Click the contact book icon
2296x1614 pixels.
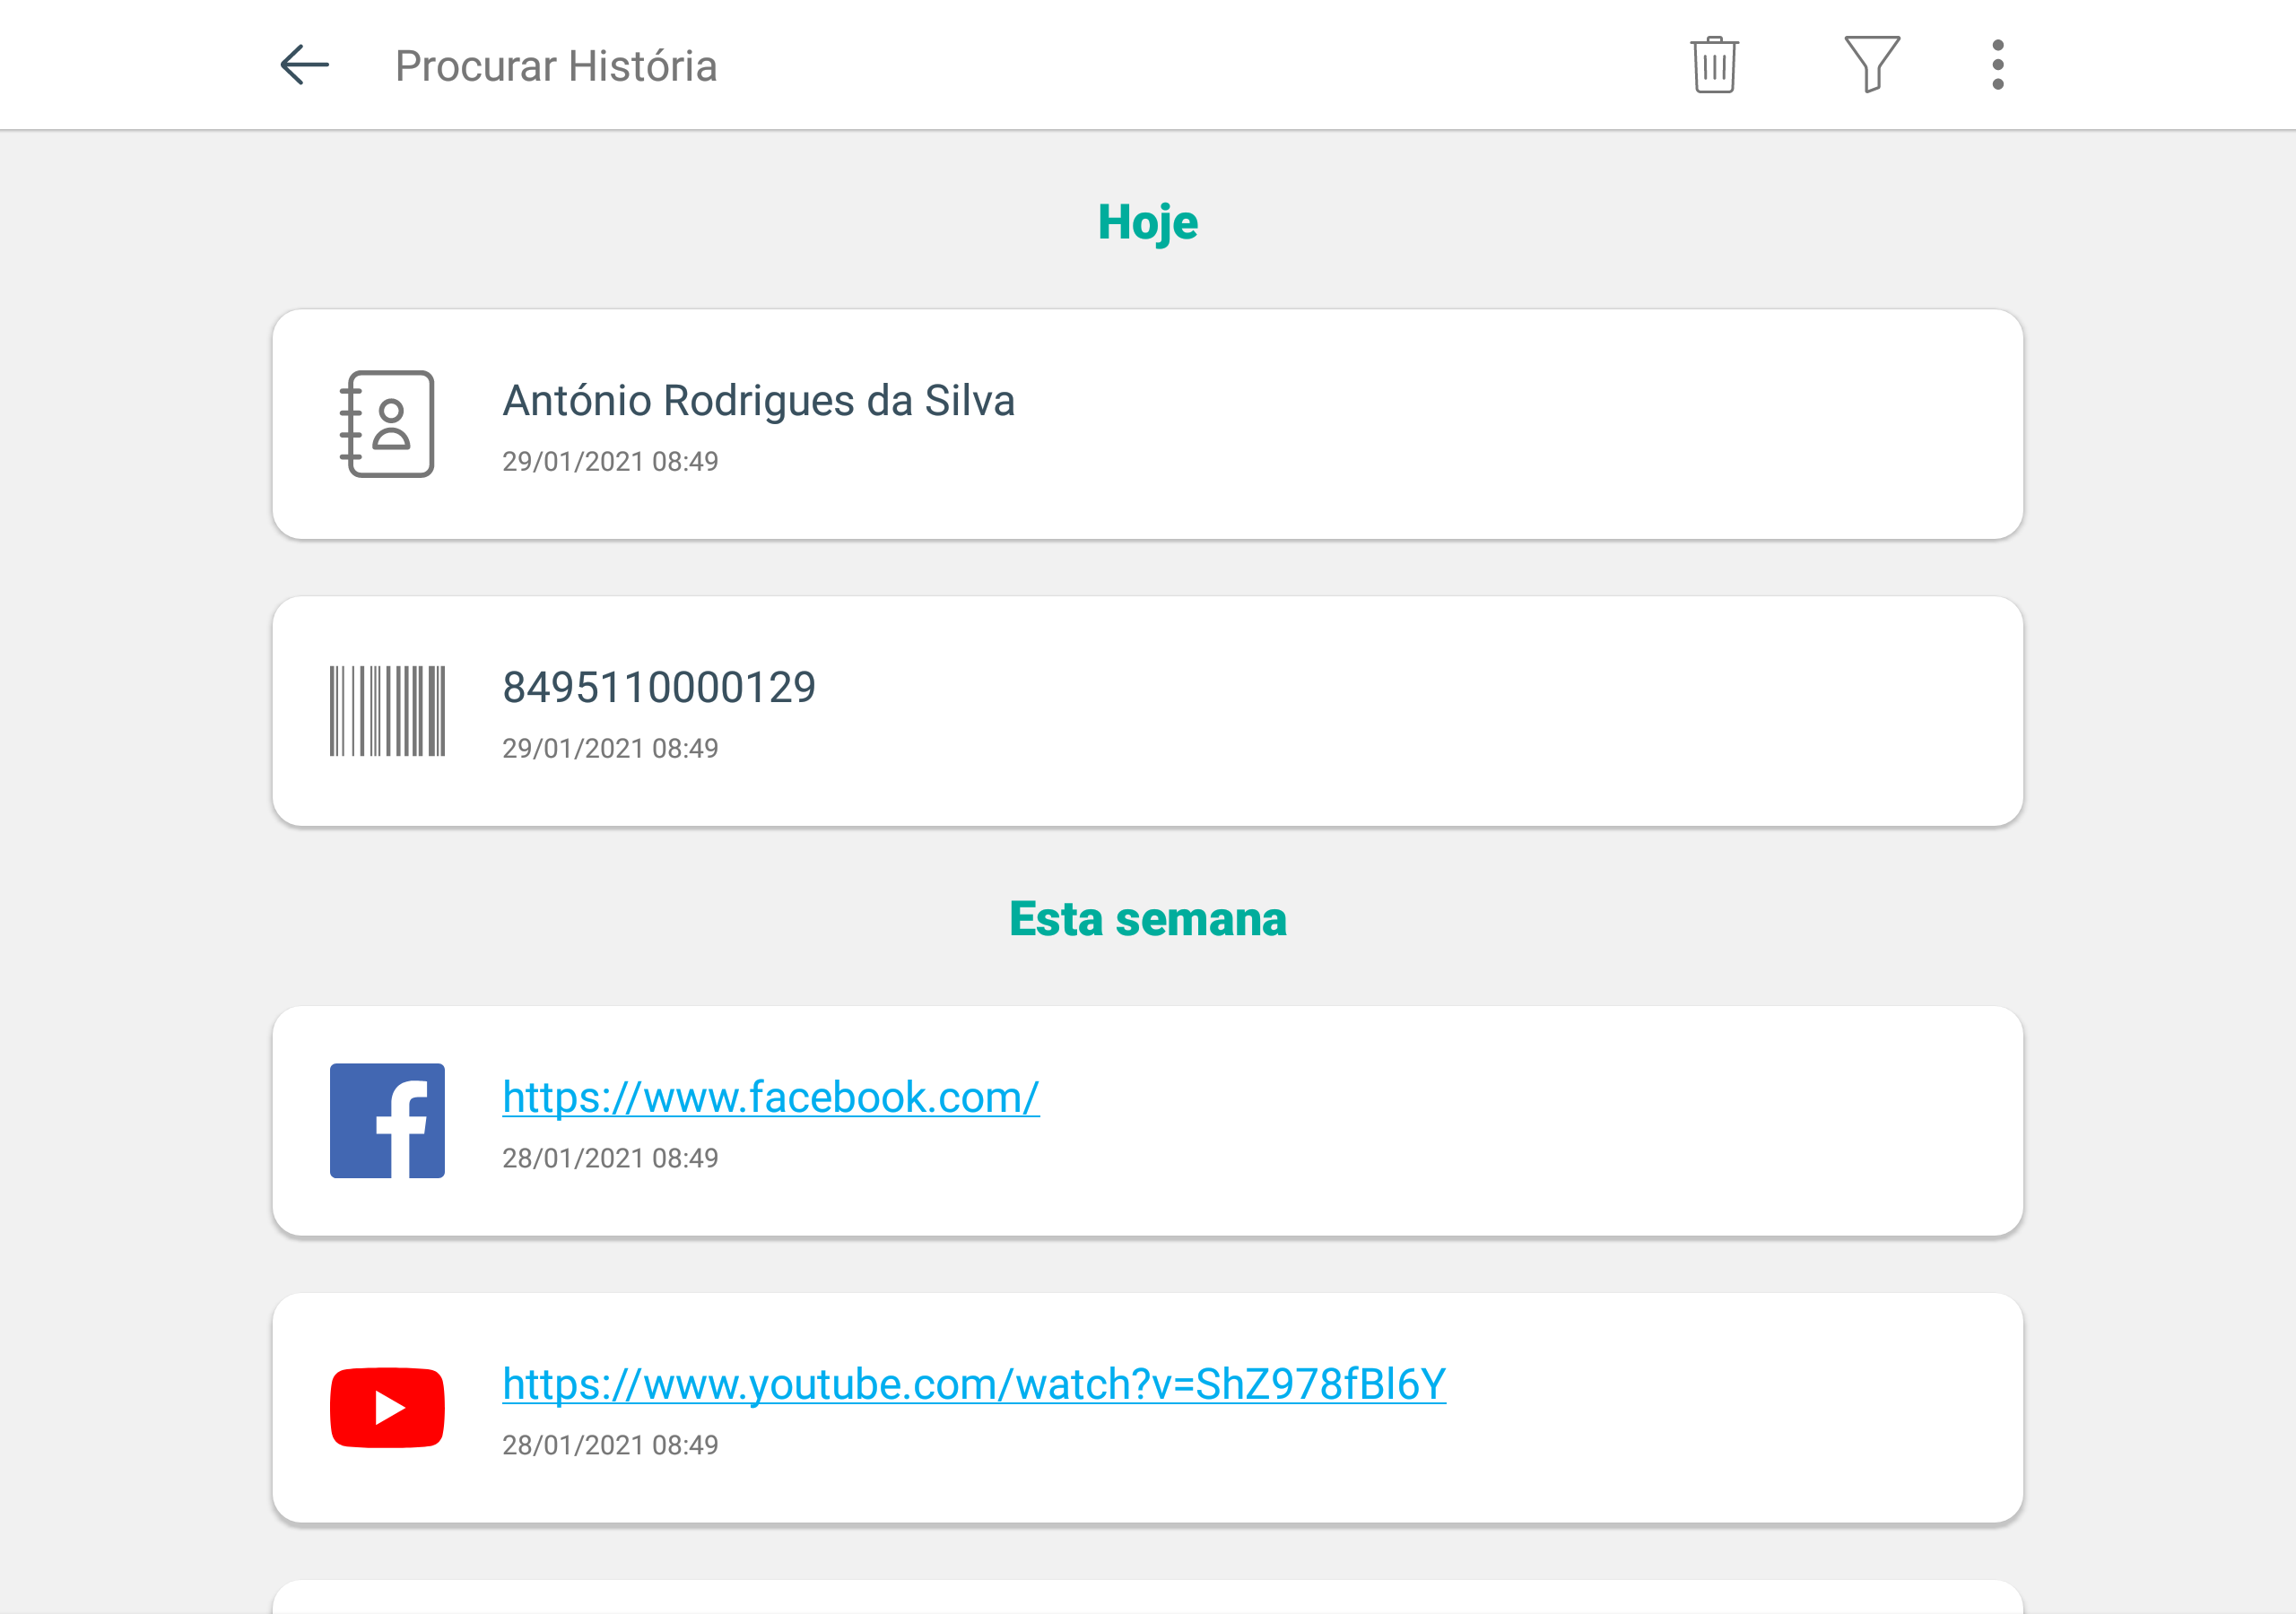[387, 424]
